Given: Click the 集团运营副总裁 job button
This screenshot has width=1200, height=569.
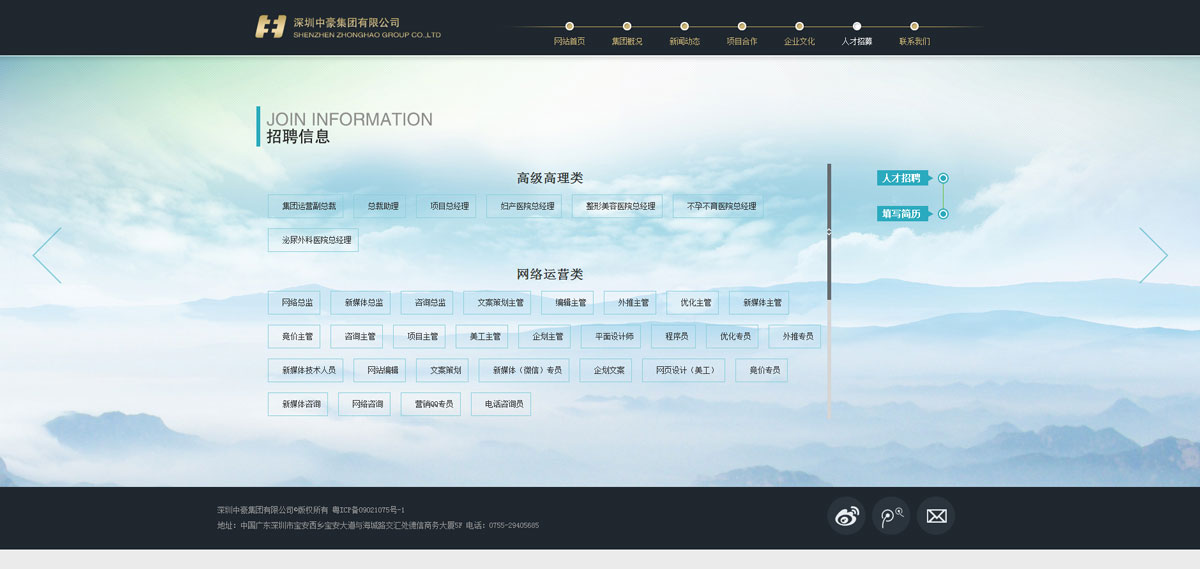Looking at the screenshot, I should point(309,206).
